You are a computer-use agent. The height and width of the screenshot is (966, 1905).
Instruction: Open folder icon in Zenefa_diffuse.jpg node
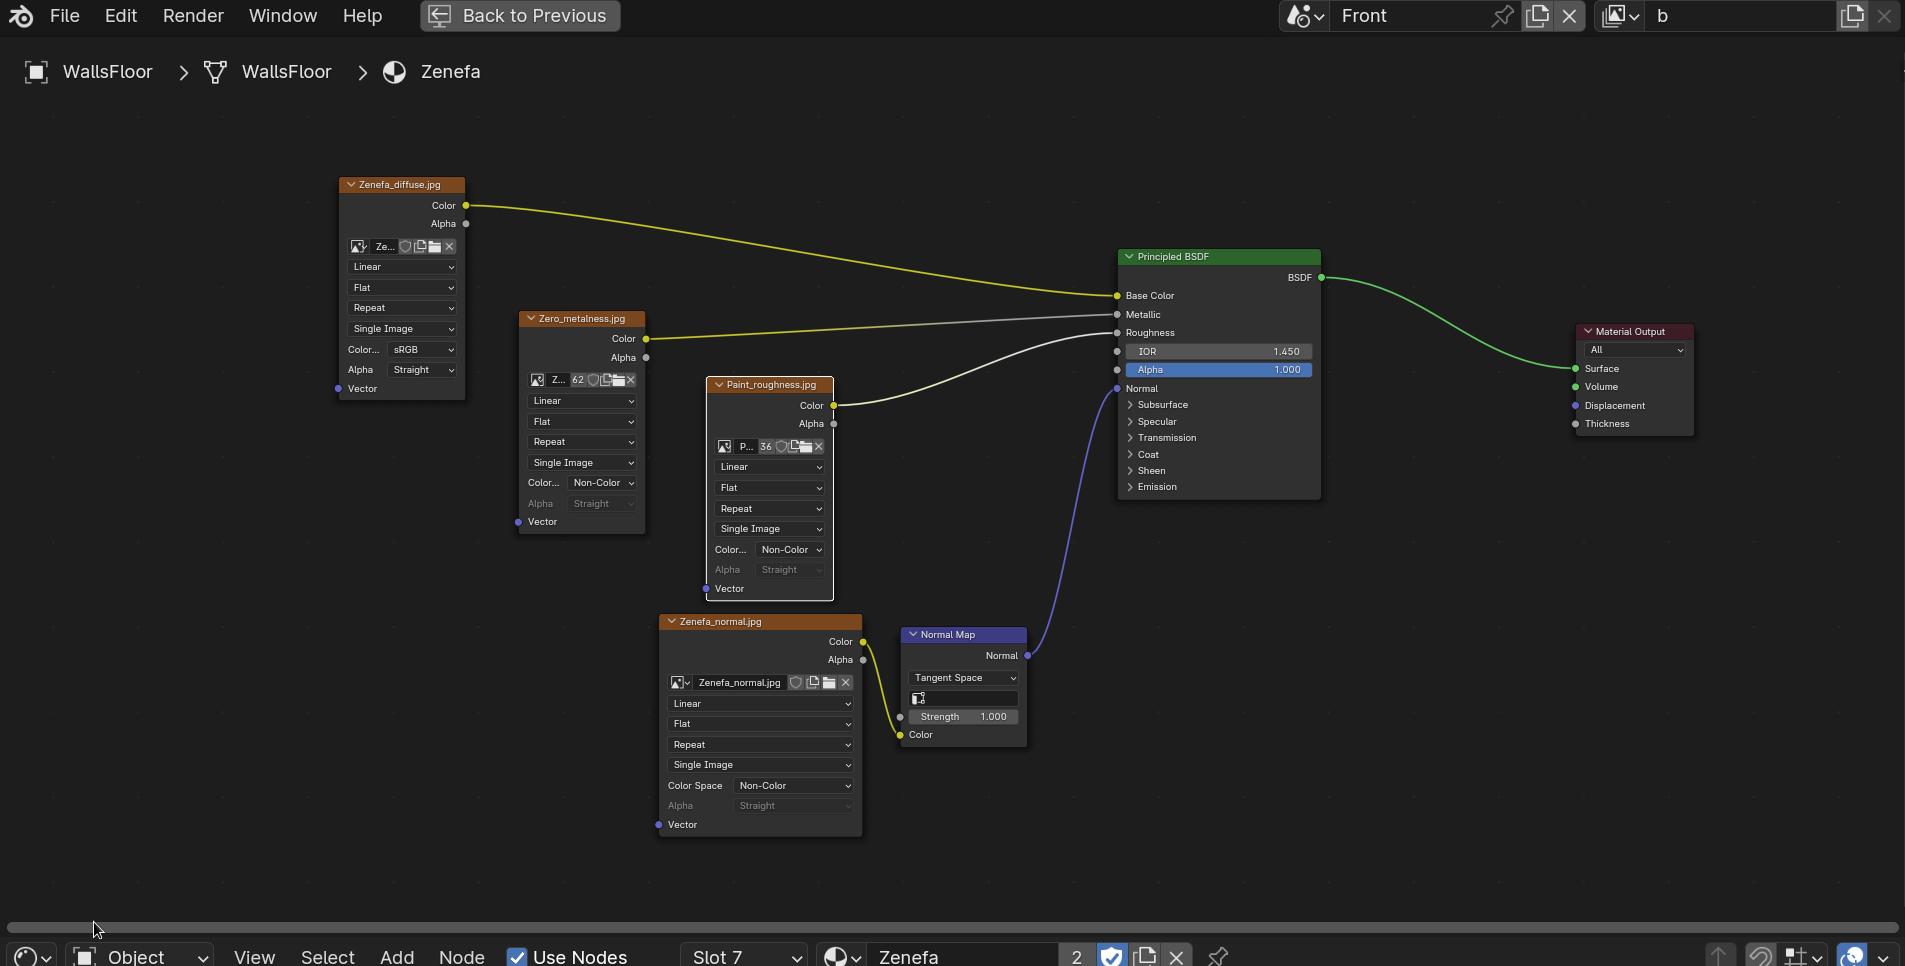(435, 247)
